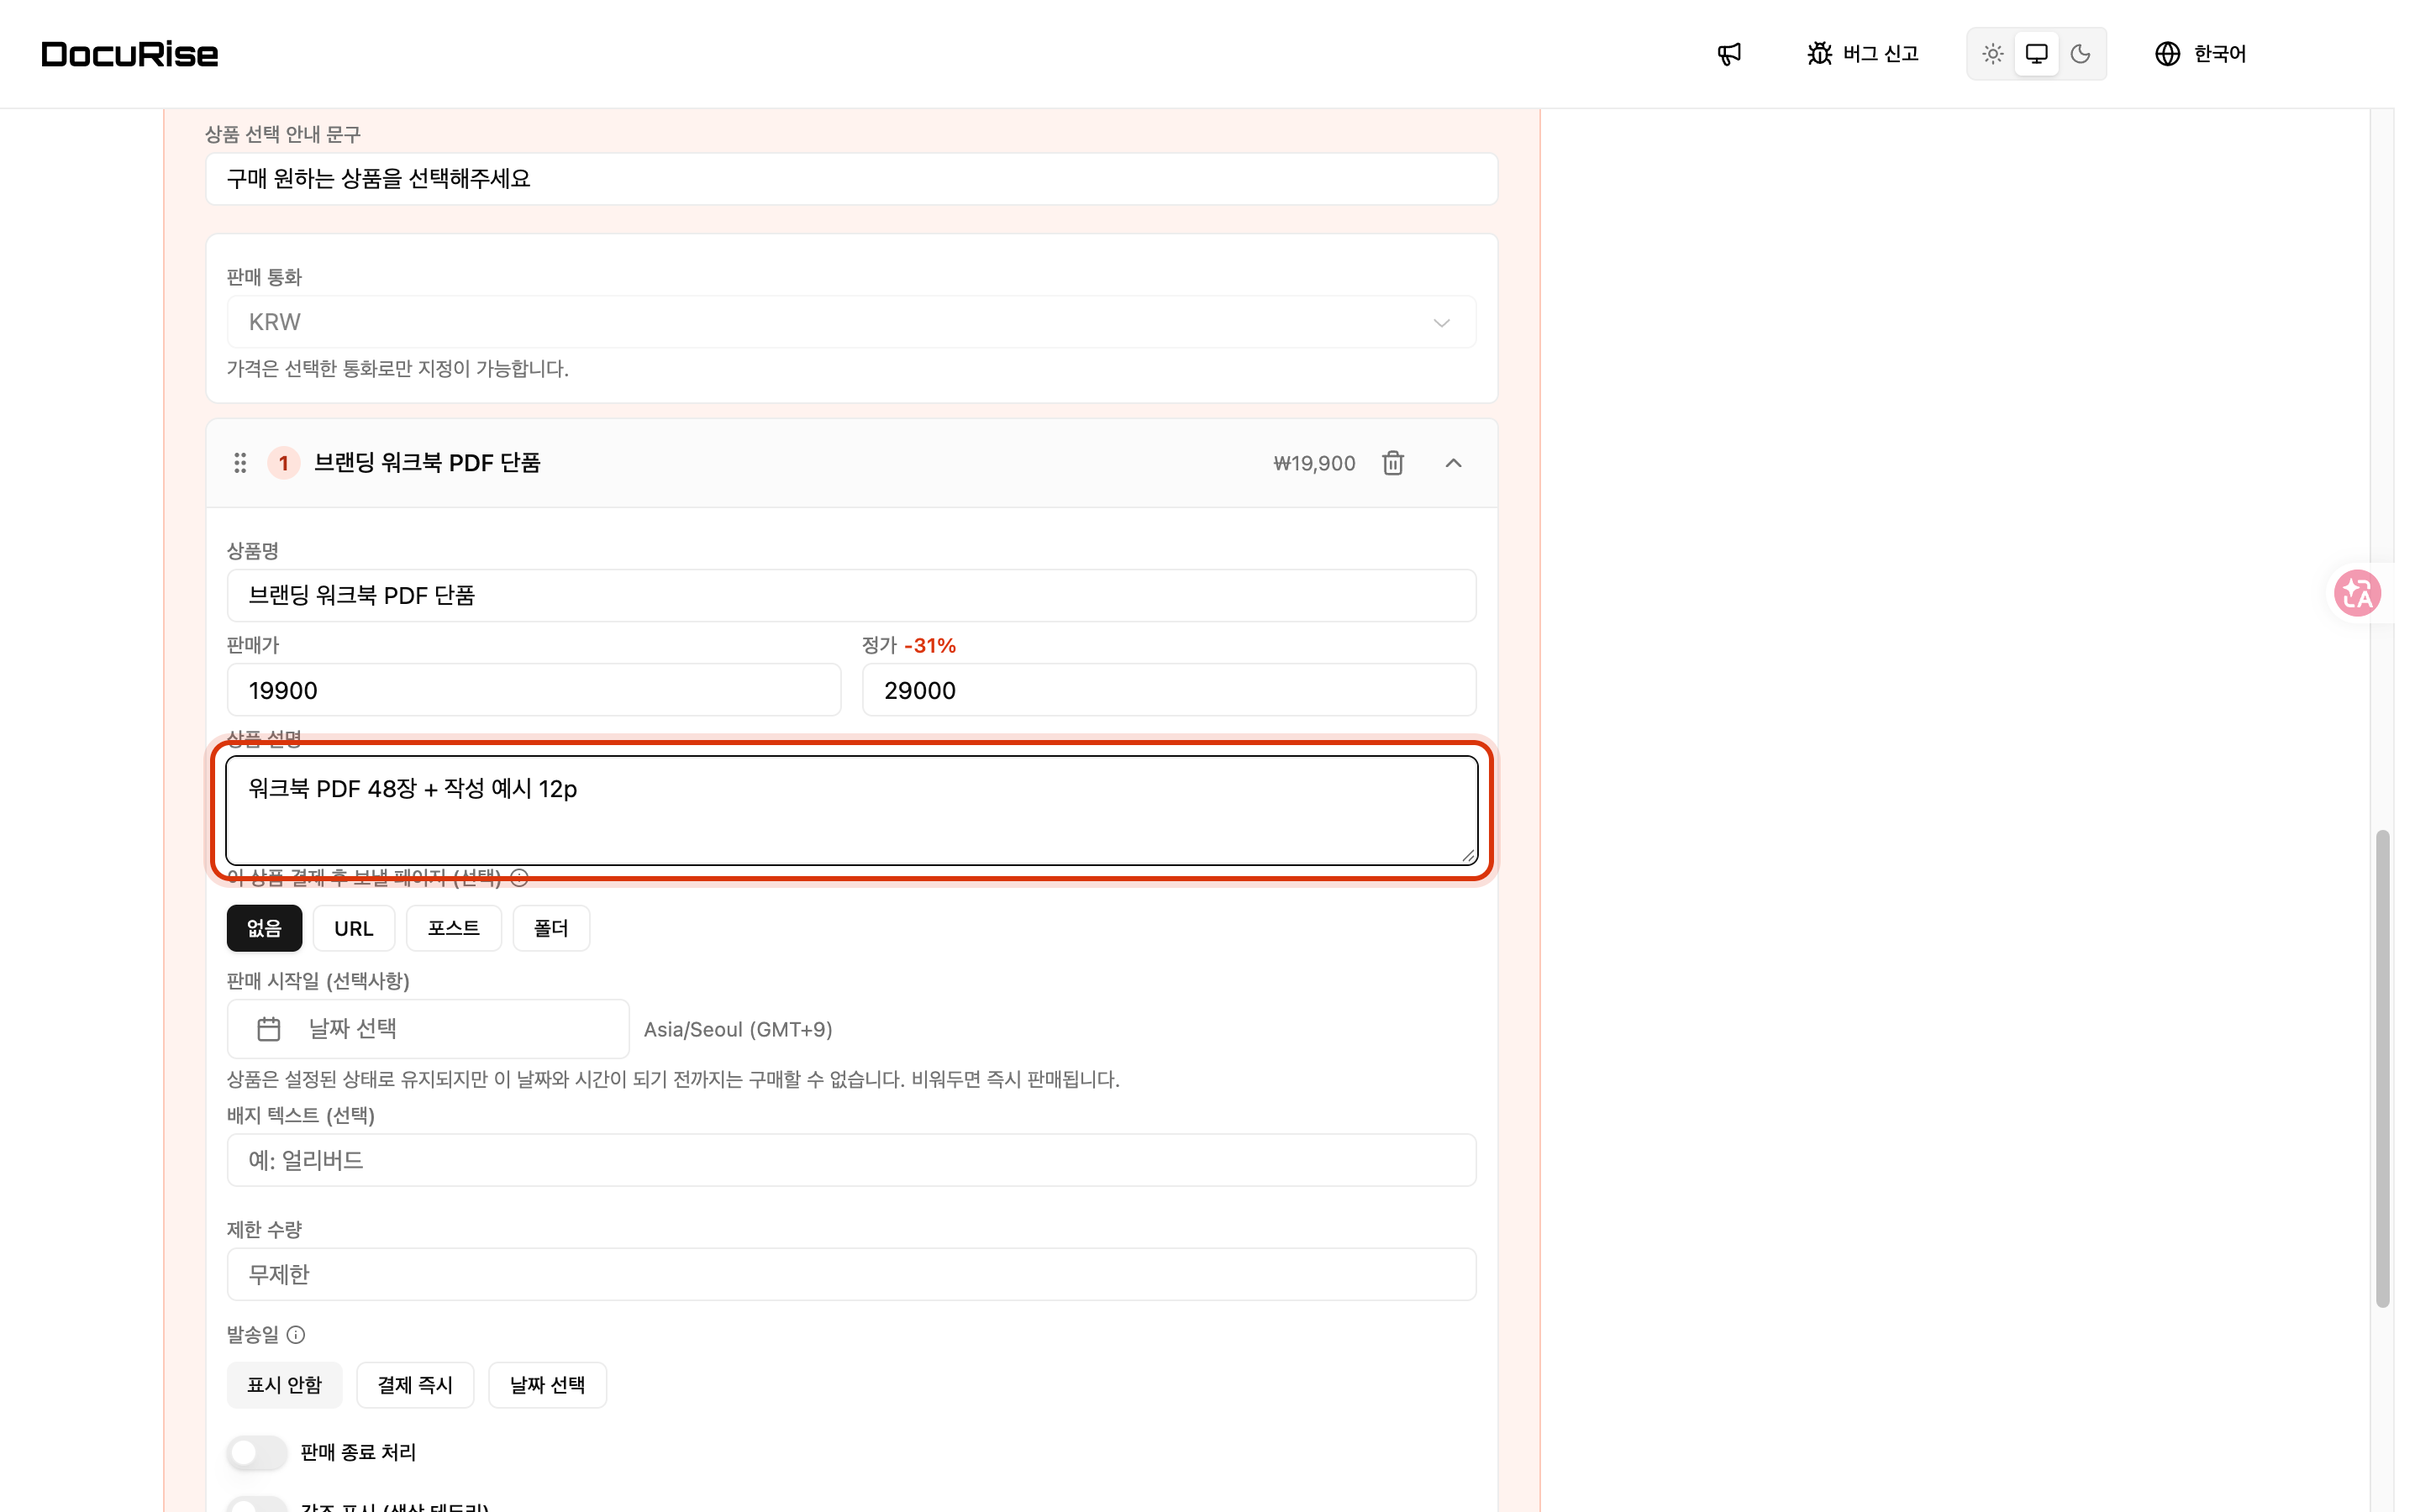Open the 한국어 language selector
2420x1512 pixels.
[x=2200, y=54]
